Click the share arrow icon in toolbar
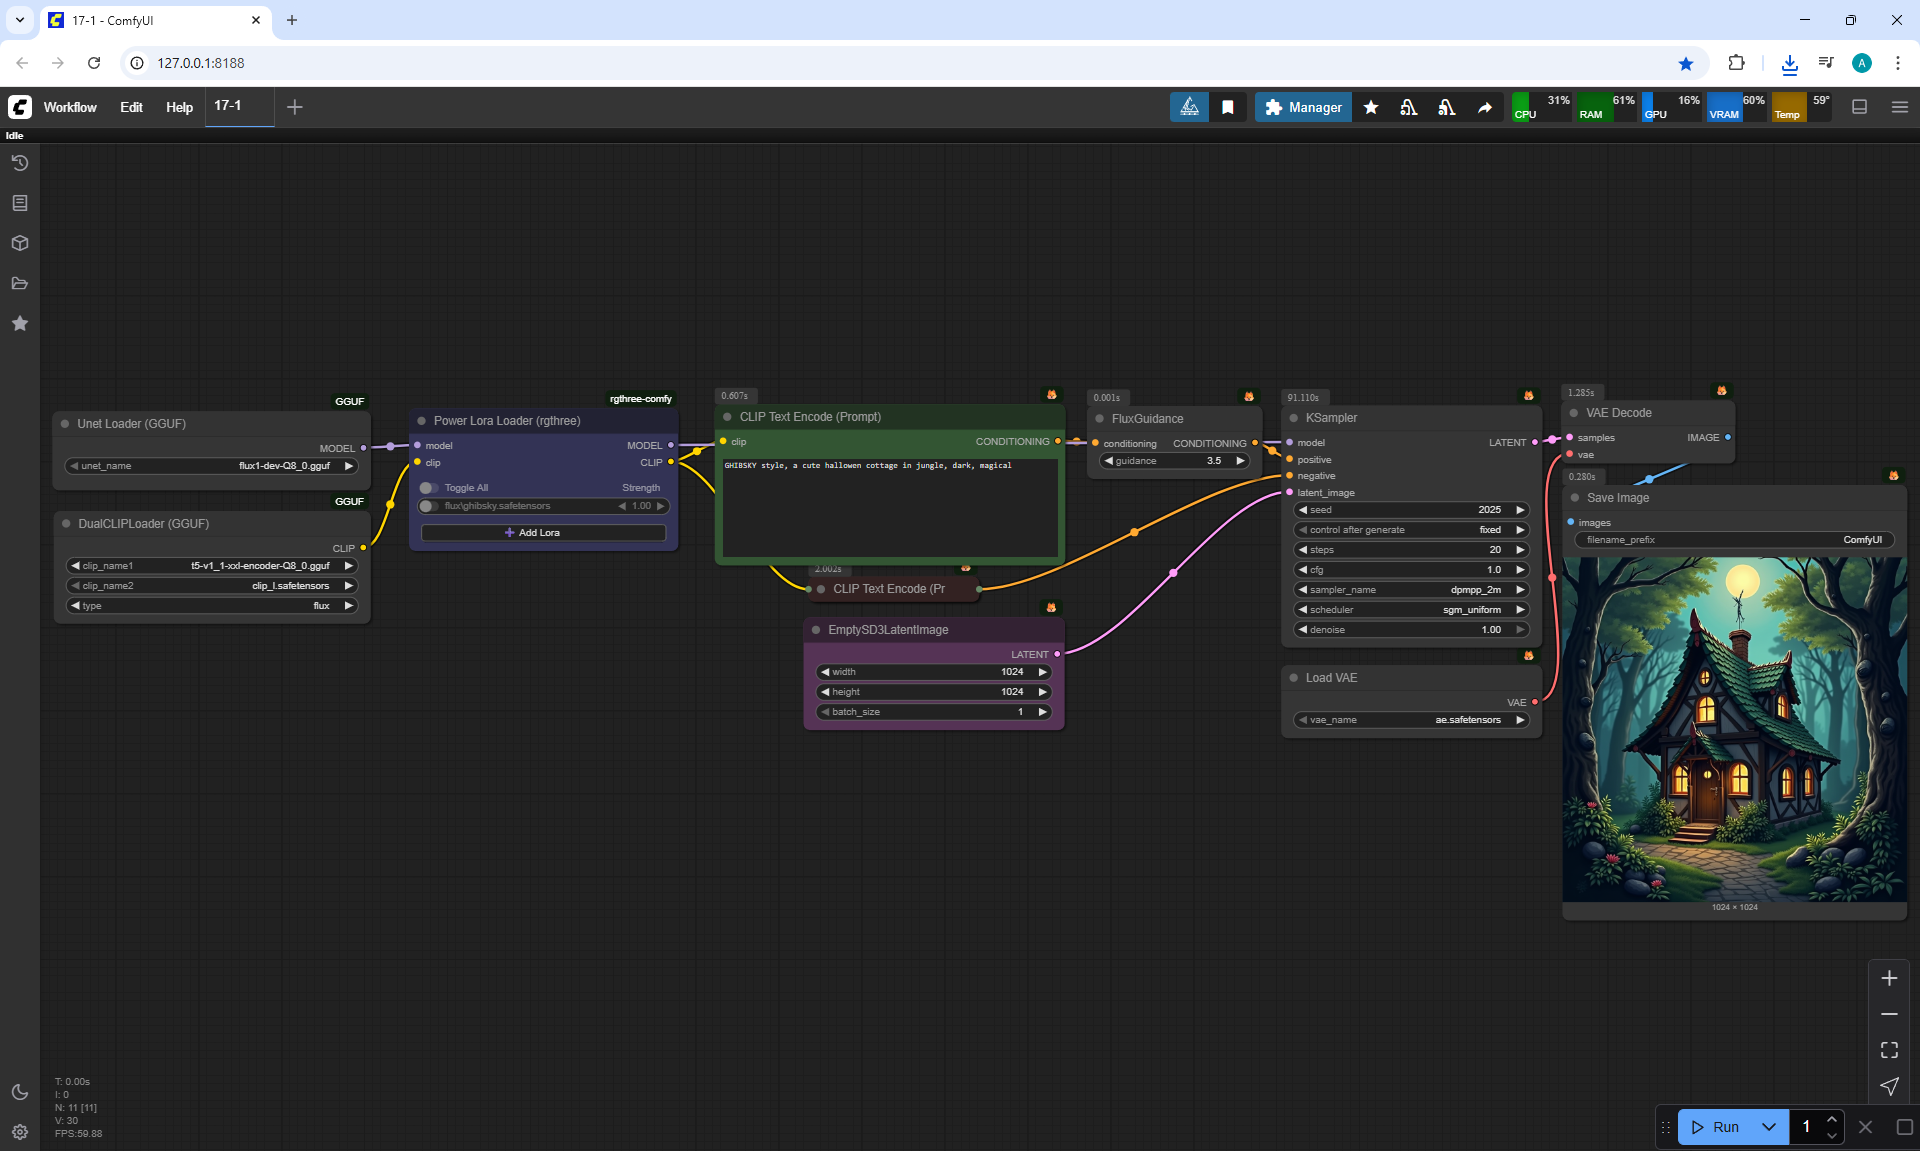The height and width of the screenshot is (1151, 1920). [1485, 107]
